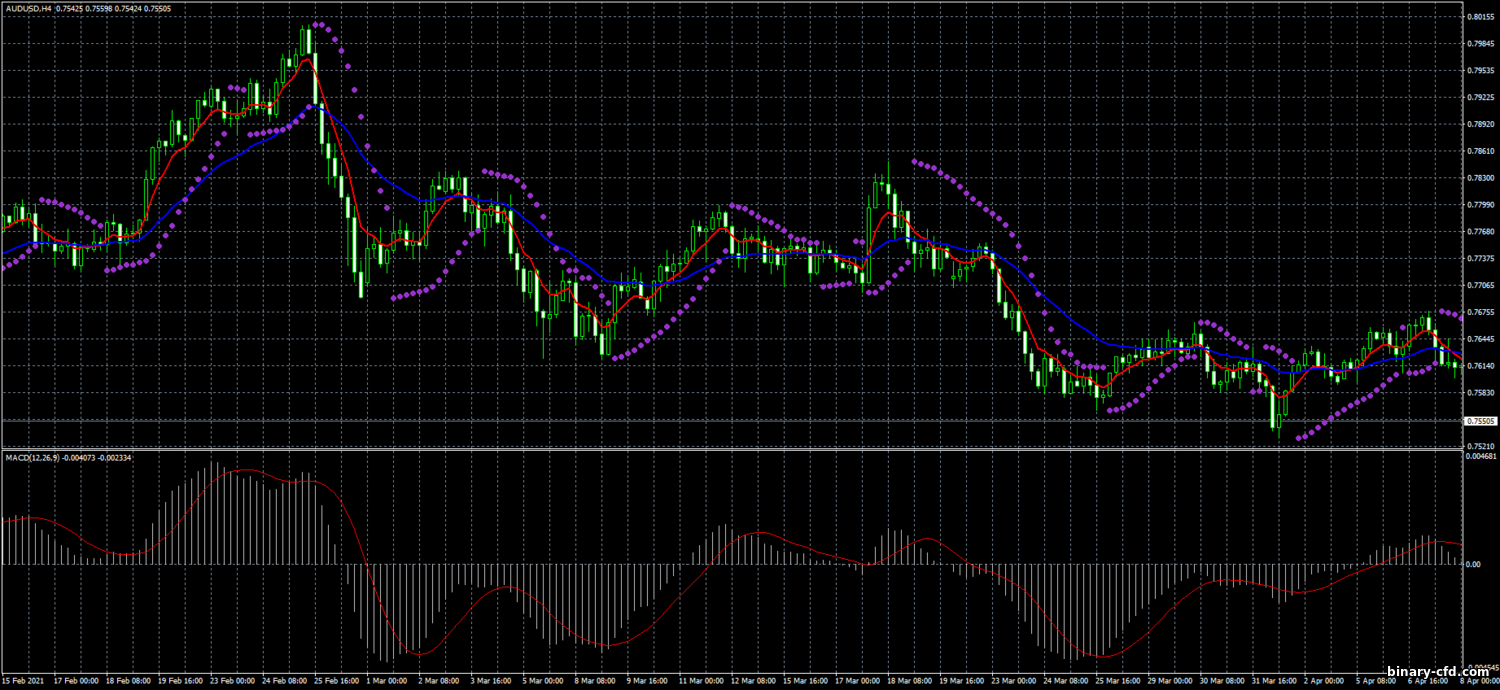Viewport: 1500px width, 690px height.
Task: Select the 0.77065 price axis label
Action: coord(1481,285)
